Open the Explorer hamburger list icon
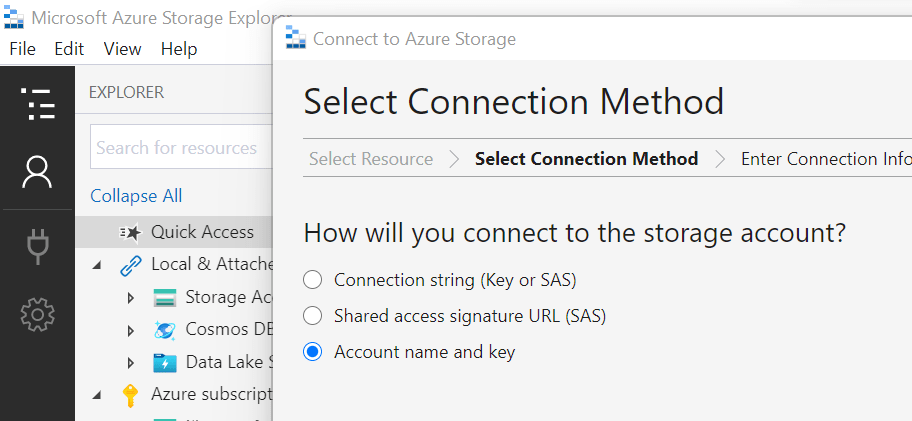Image resolution: width=912 pixels, height=421 pixels. tap(37, 103)
